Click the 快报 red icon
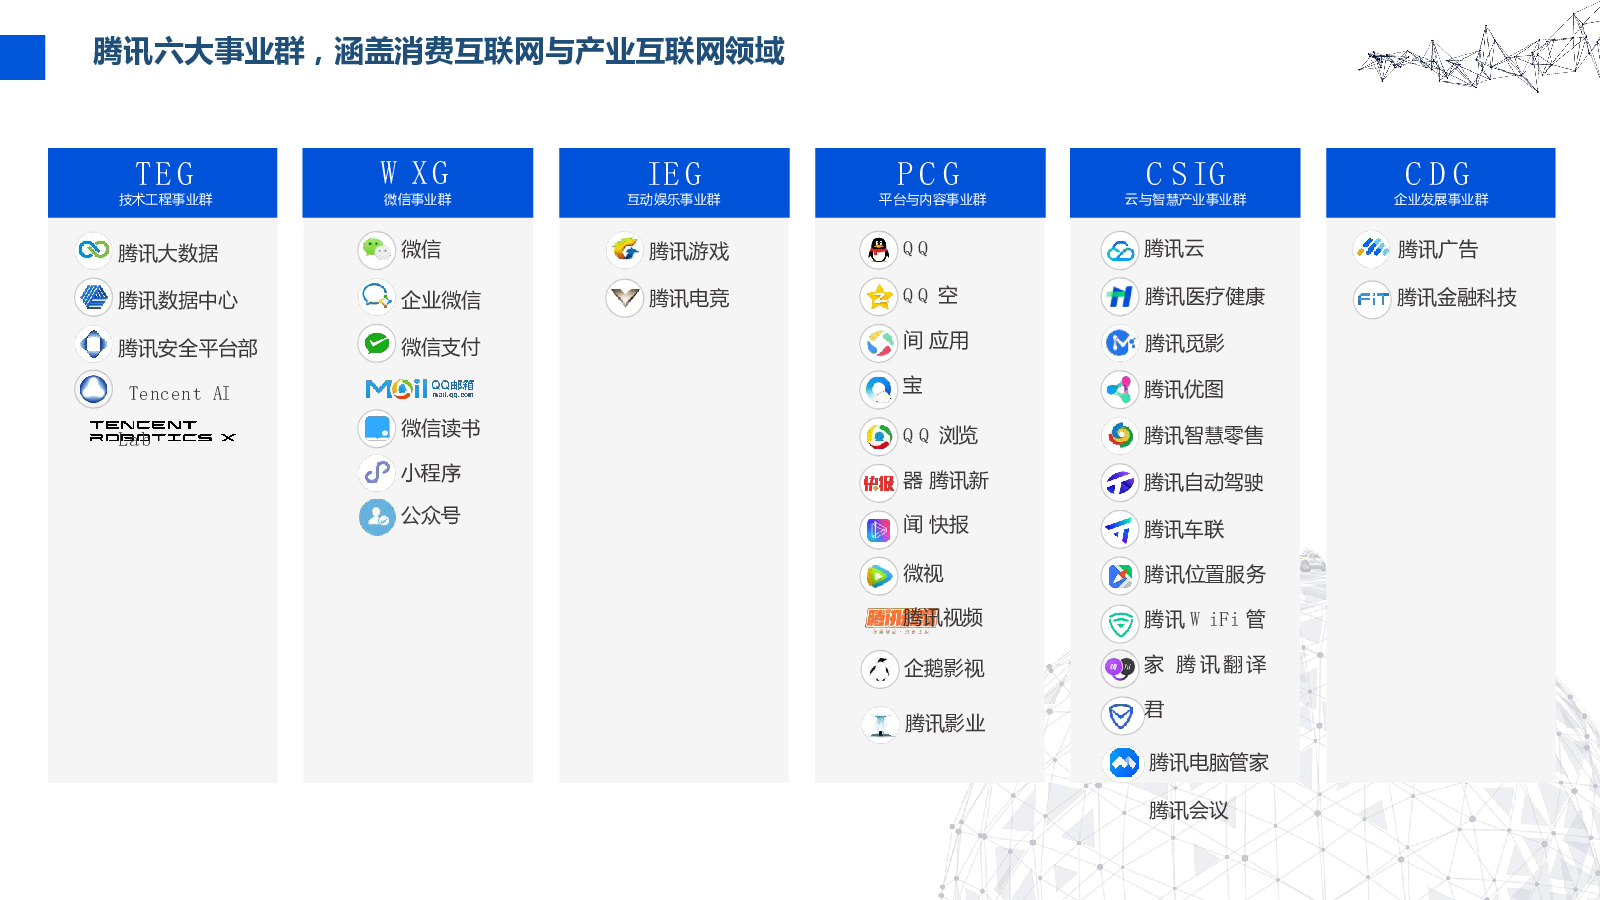Viewport: 1600px width, 900px height. click(x=879, y=484)
